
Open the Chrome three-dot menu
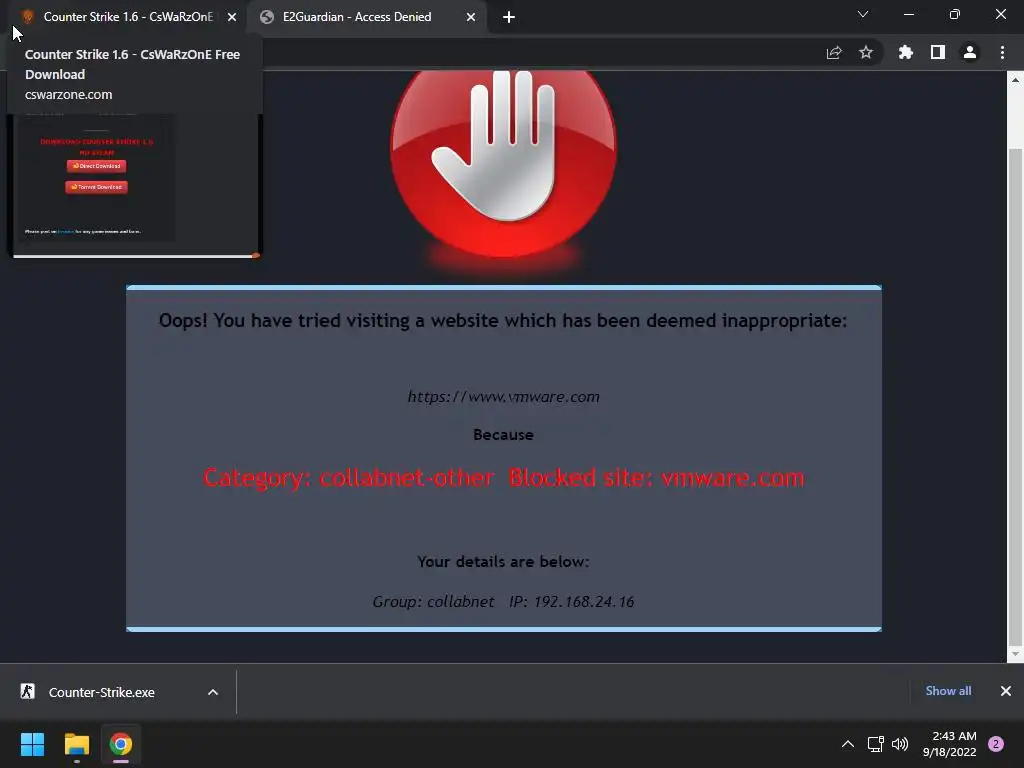click(1002, 52)
